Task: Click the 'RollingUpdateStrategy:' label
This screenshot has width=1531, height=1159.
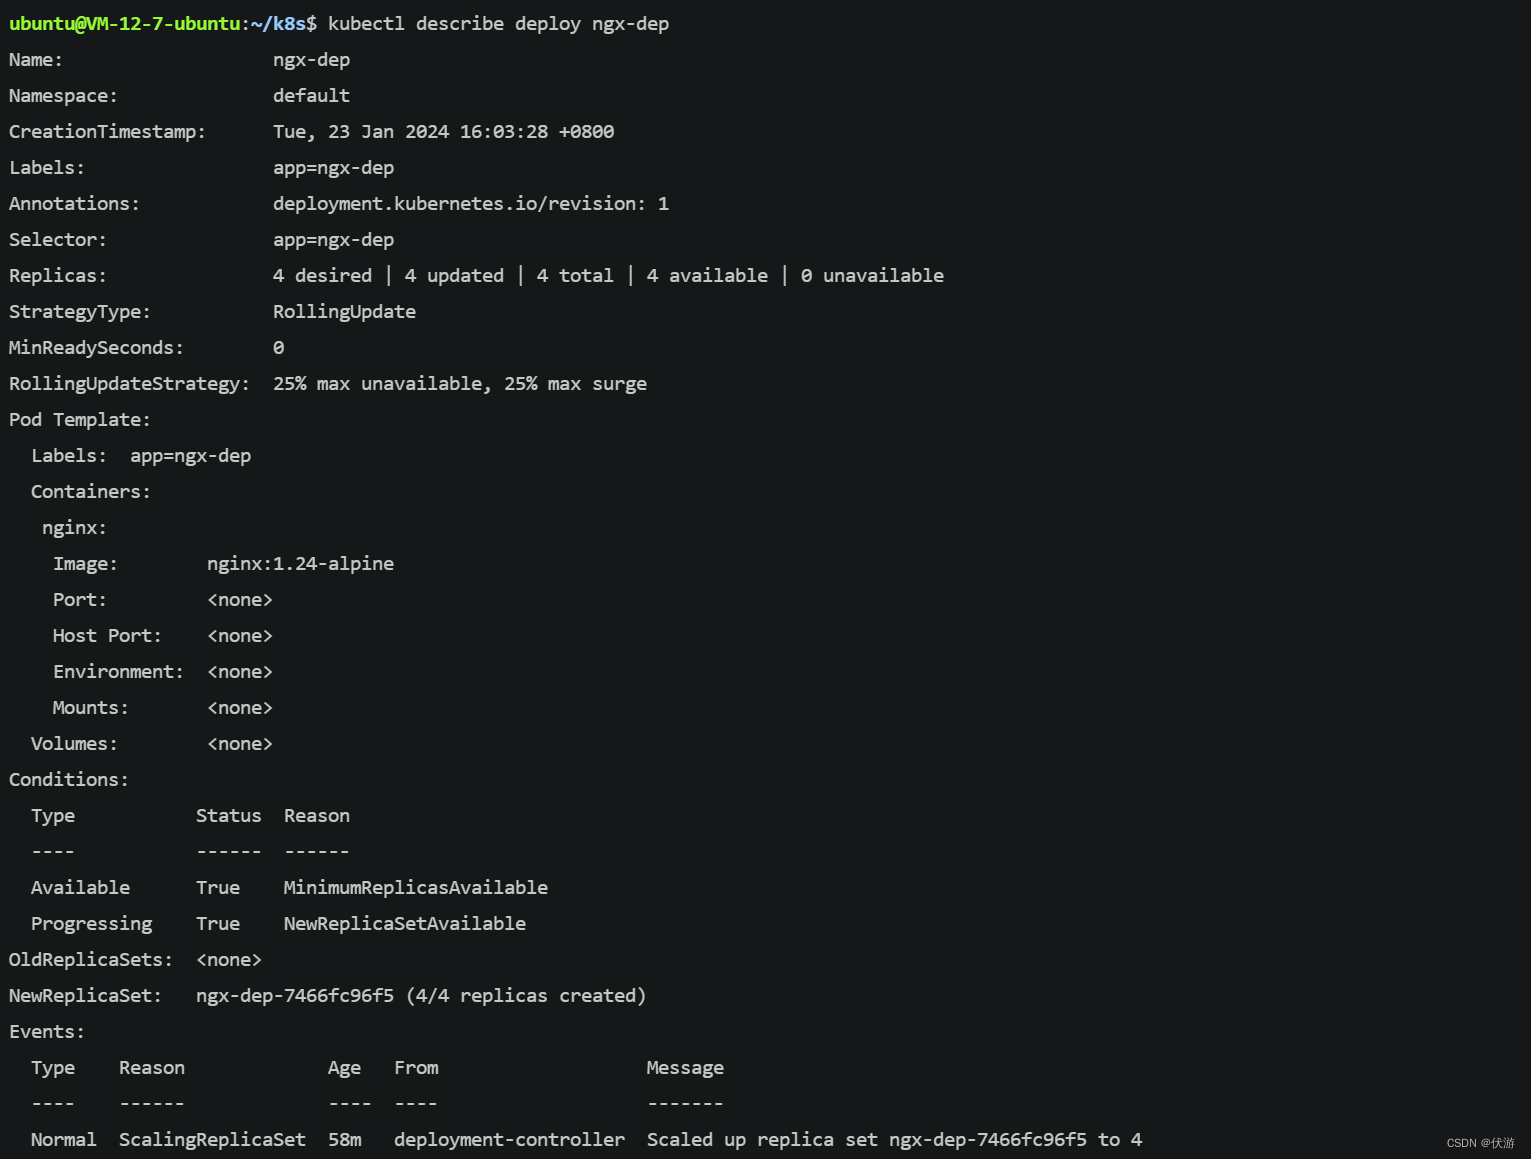Action: [x=129, y=384]
